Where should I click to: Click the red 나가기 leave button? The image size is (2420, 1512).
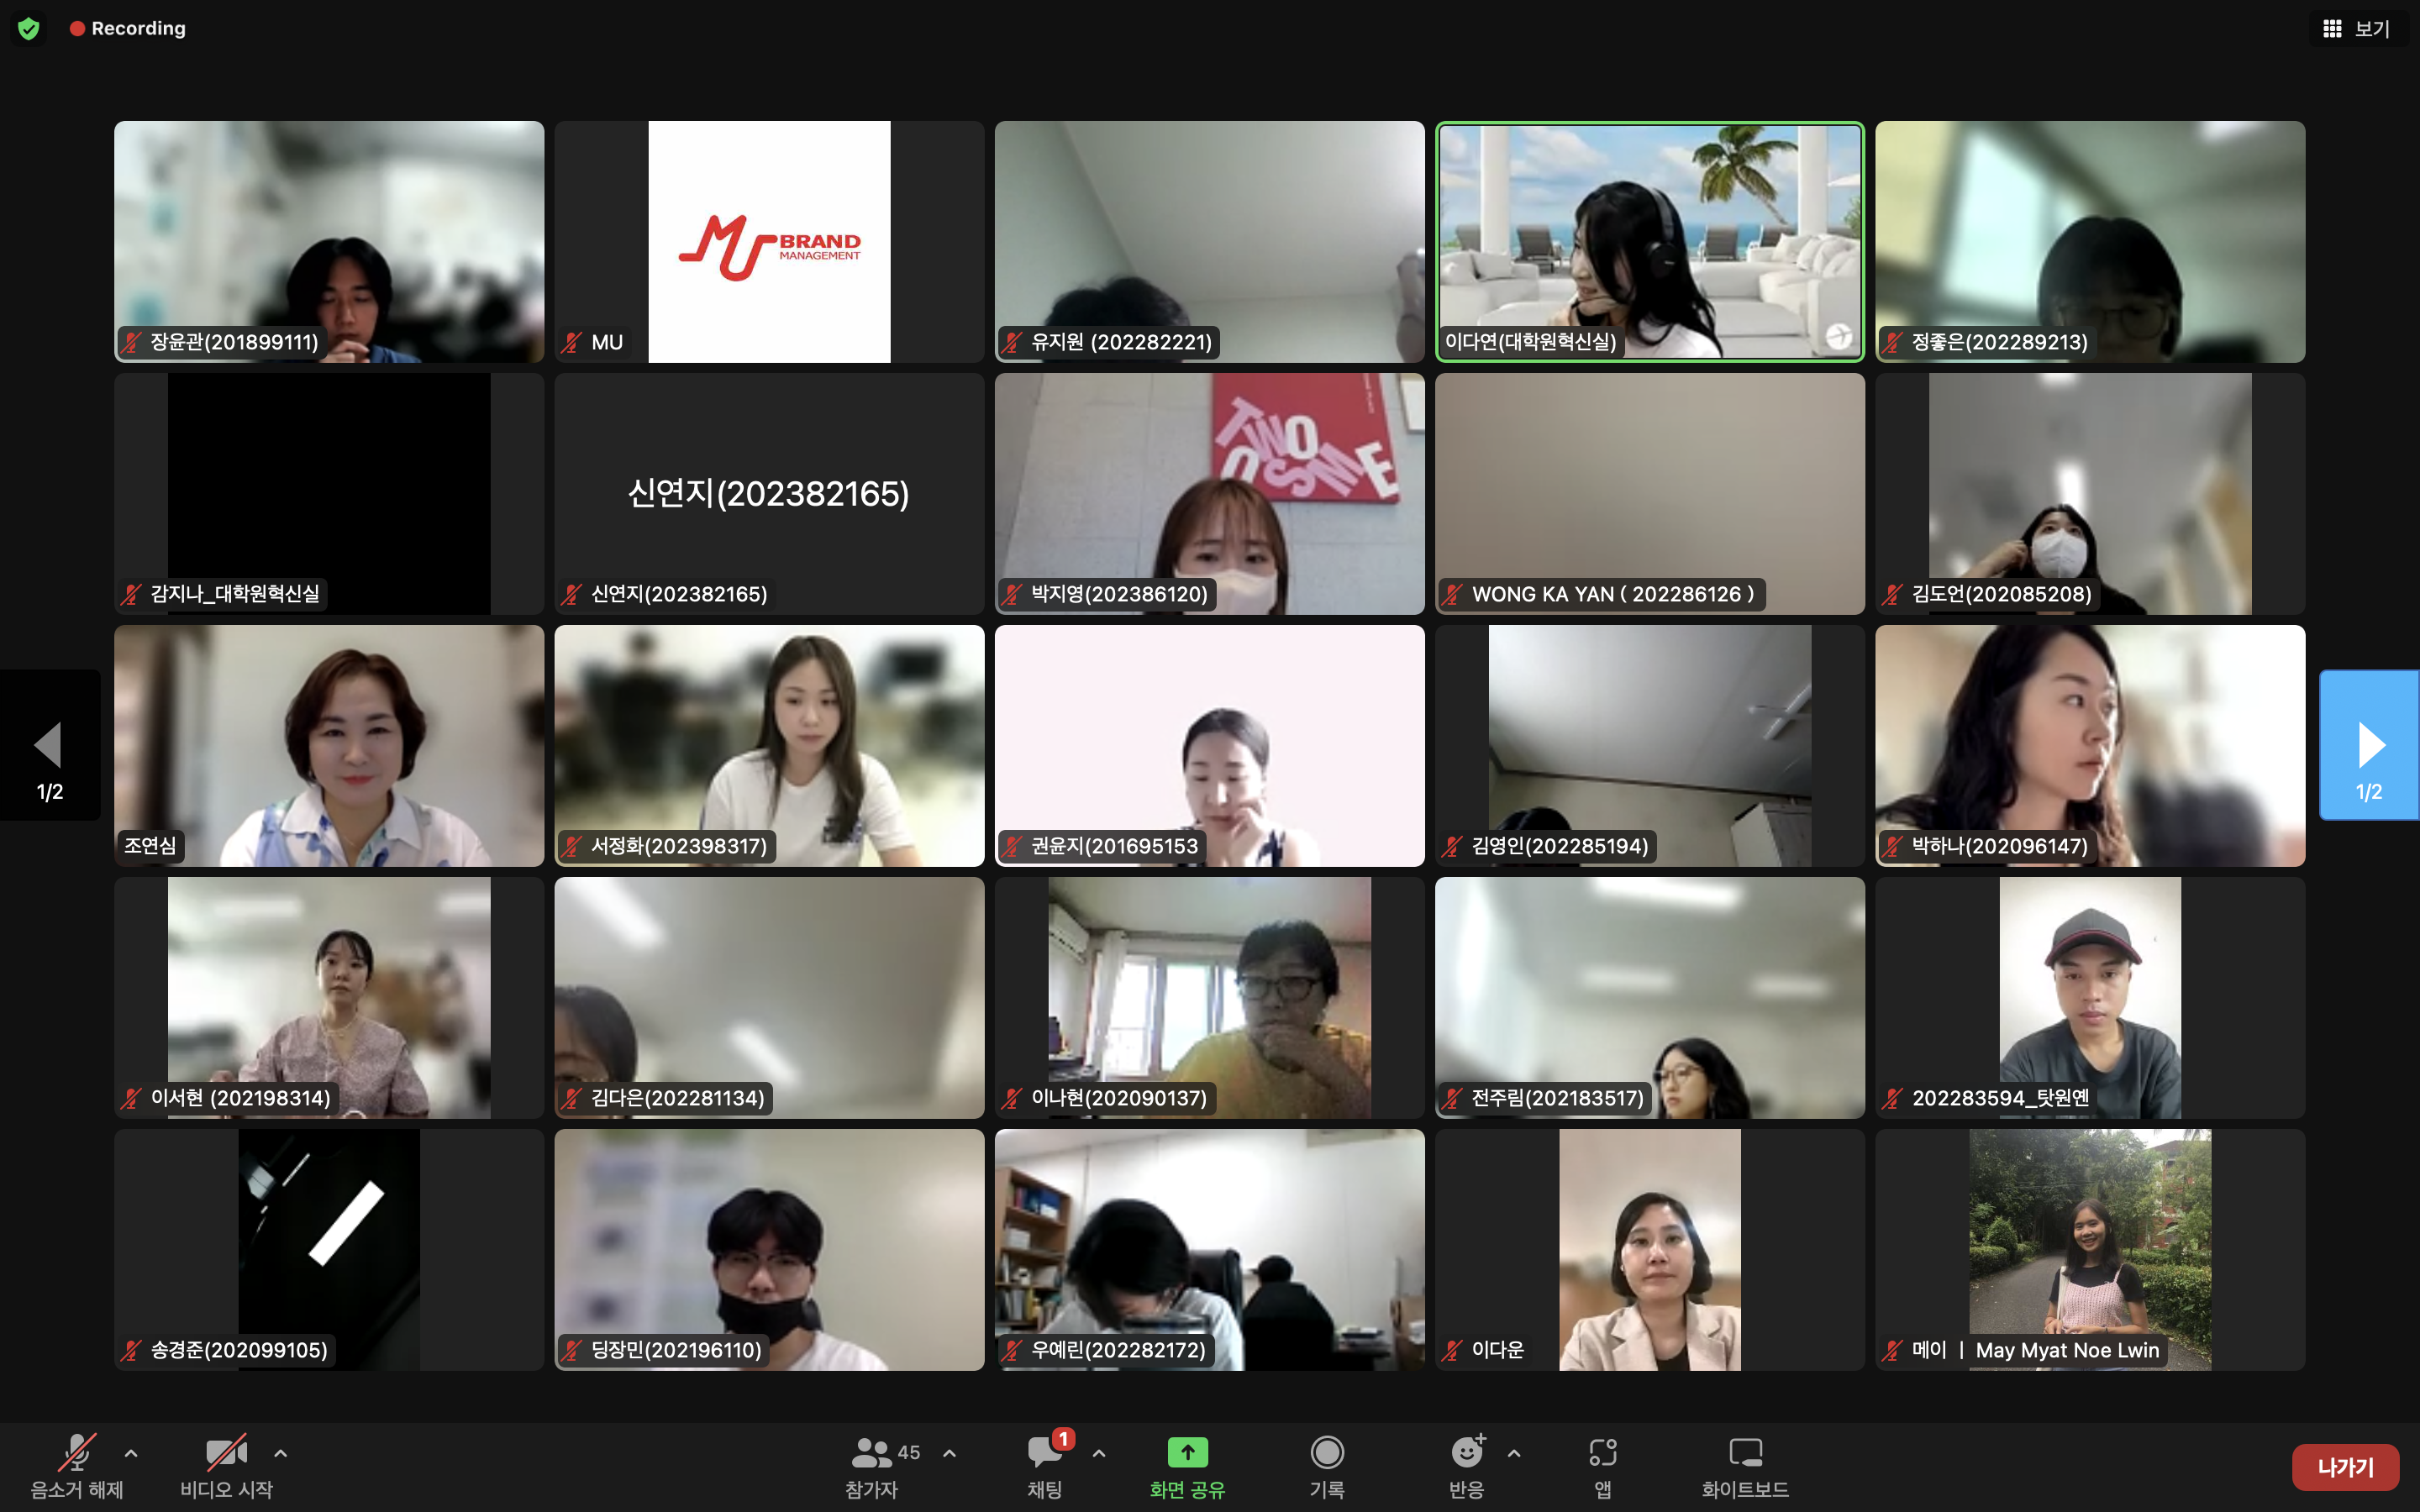pos(2345,1467)
